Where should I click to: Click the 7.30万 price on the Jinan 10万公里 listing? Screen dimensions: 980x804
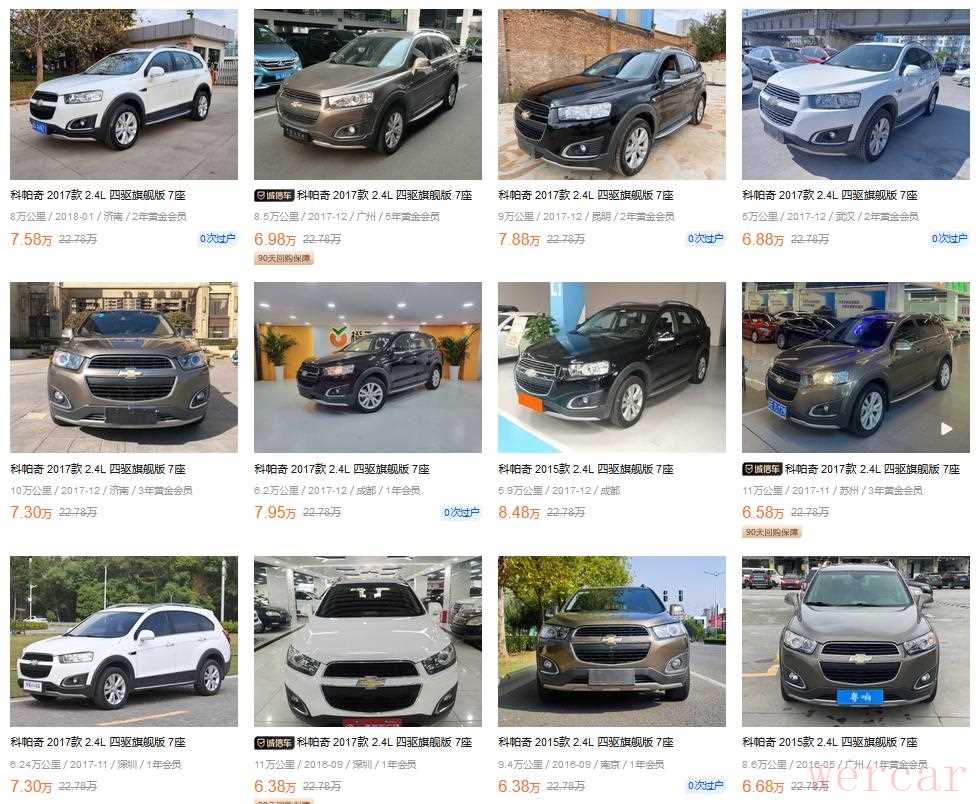(31, 513)
